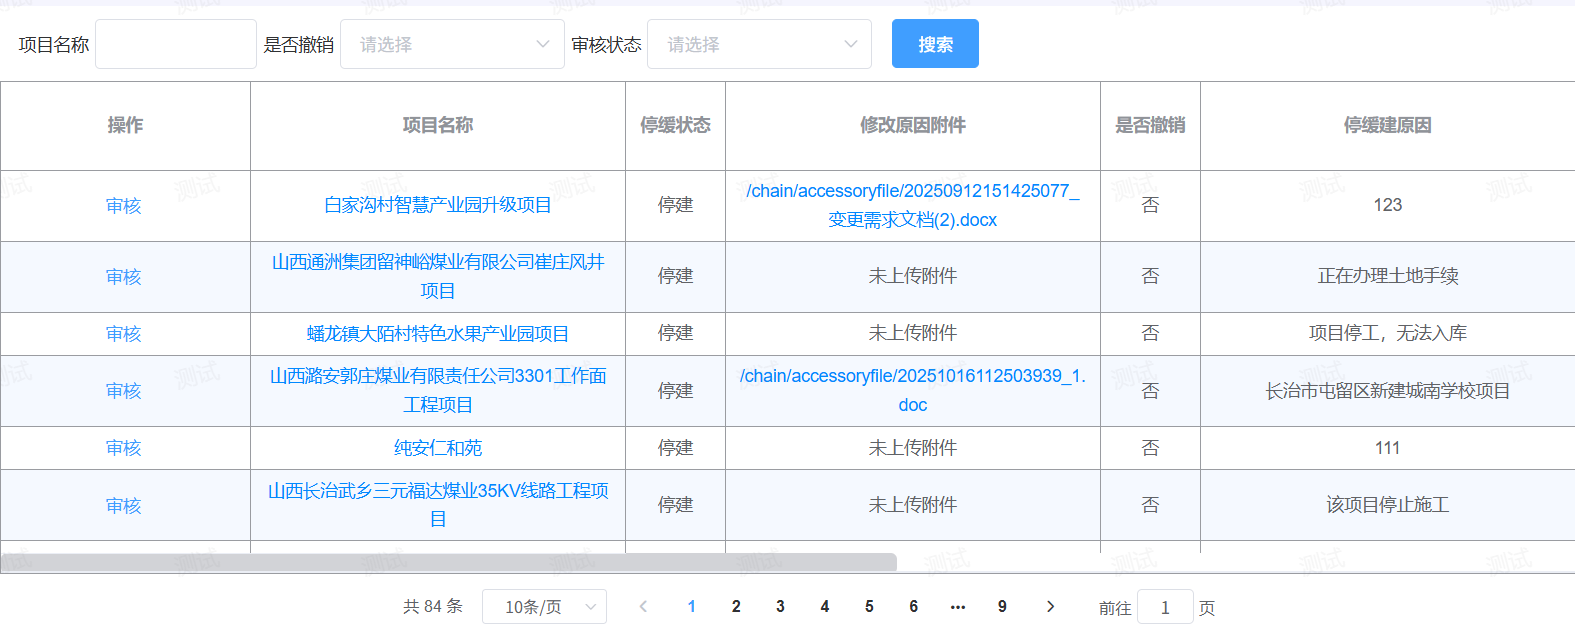Jump to page 9 in pagination
Image resolution: width=1575 pixels, height=625 pixels.
coord(1002,606)
